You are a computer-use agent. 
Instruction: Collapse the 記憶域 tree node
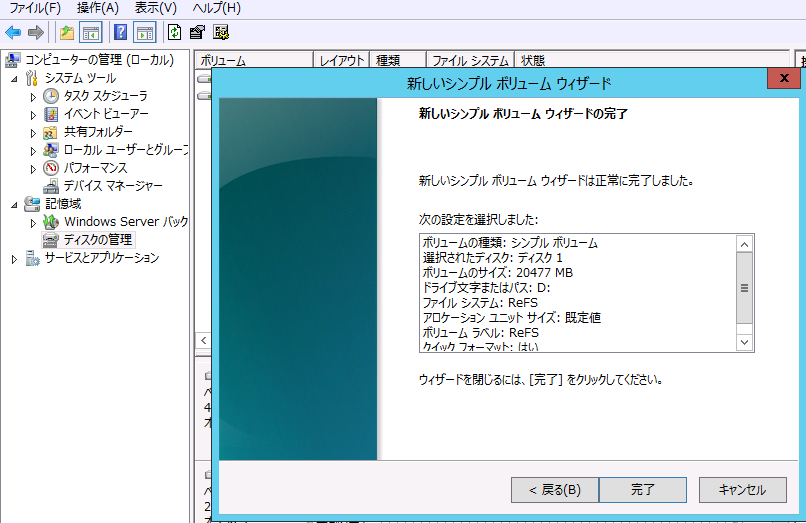[x=14, y=204]
